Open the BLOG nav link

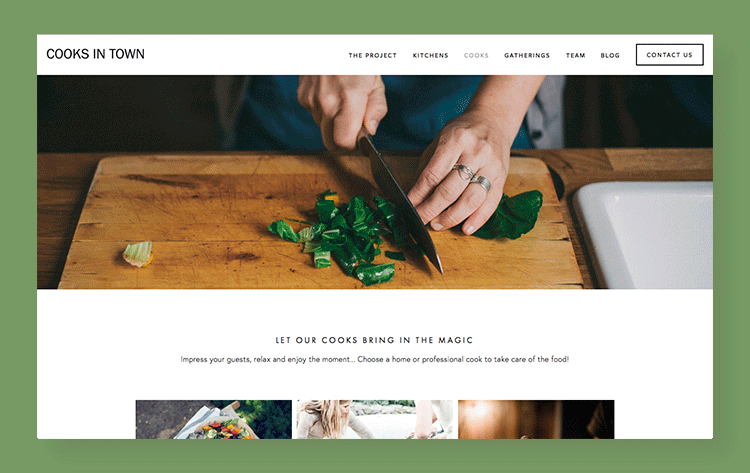point(610,55)
